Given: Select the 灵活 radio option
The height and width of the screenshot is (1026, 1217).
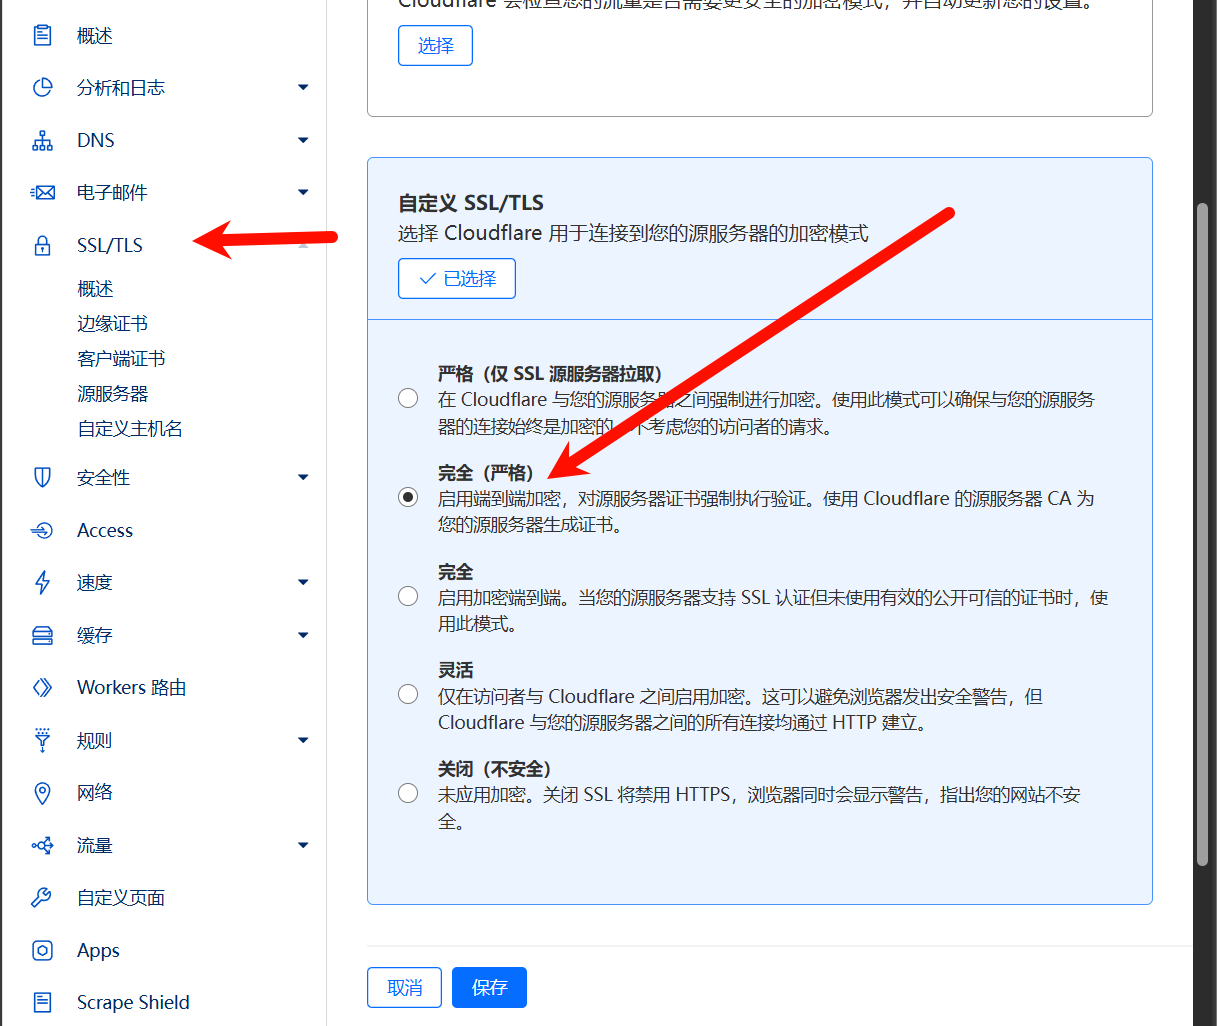Looking at the screenshot, I should coord(408,694).
